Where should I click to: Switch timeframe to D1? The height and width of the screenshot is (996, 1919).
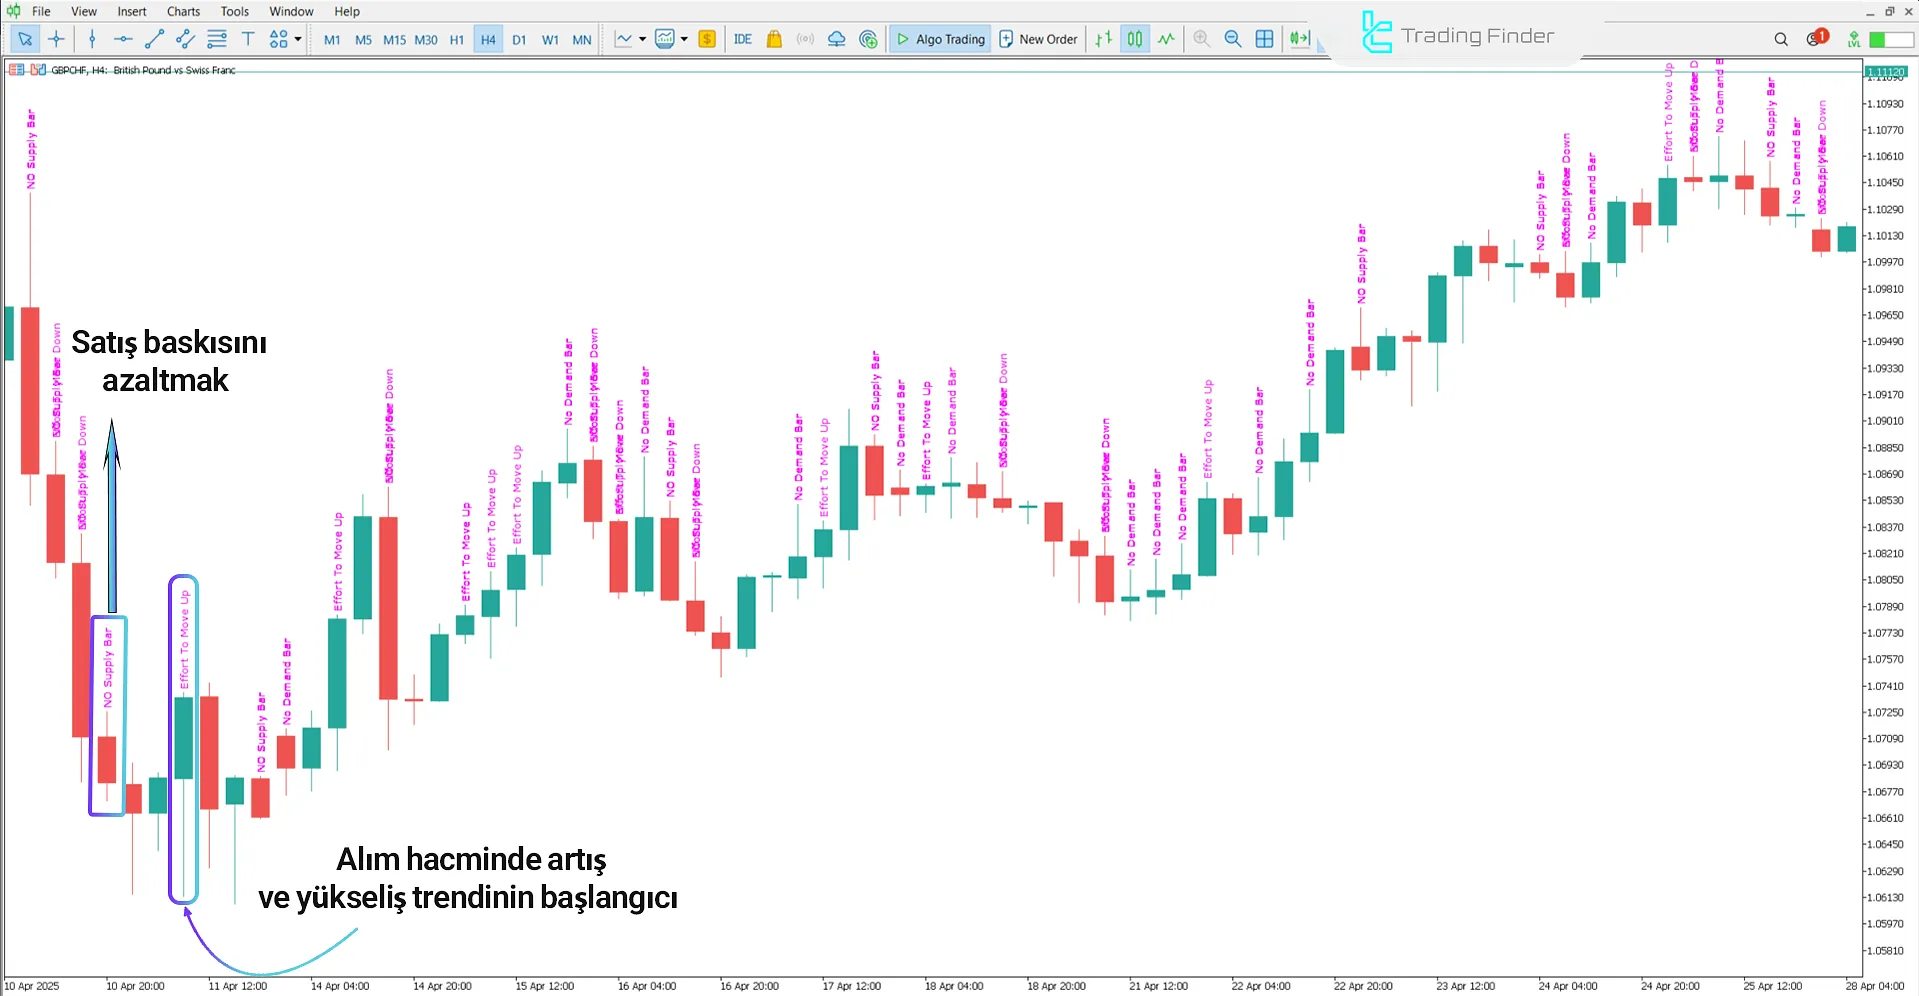pos(519,39)
